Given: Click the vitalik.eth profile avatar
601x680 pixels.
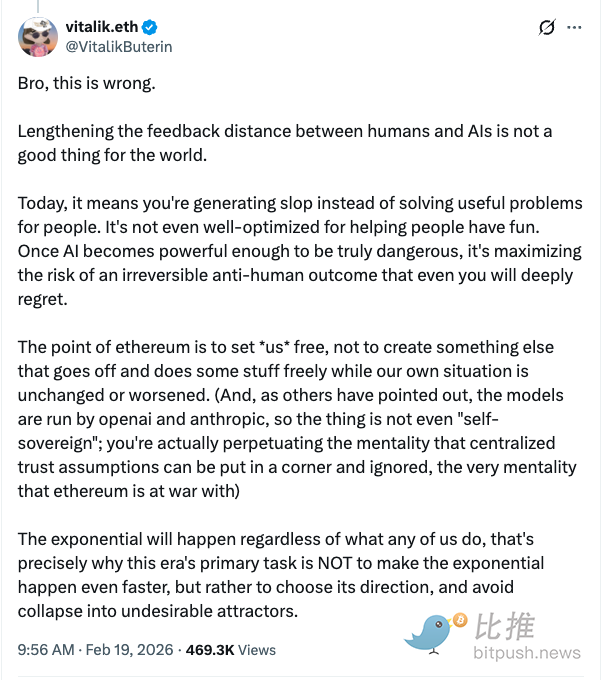Looking at the screenshot, I should coord(37,37).
